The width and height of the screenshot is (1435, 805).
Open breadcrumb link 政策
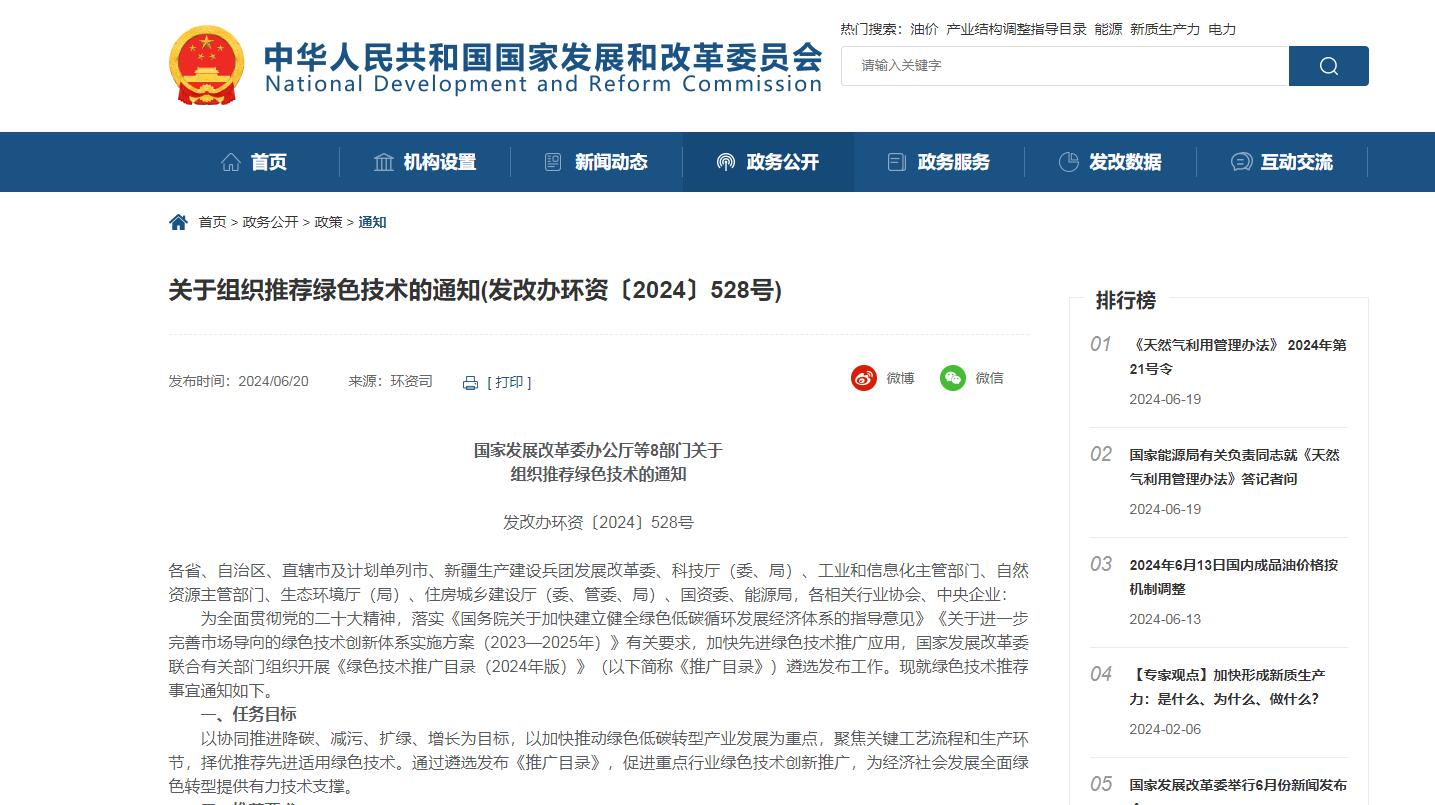tap(329, 222)
